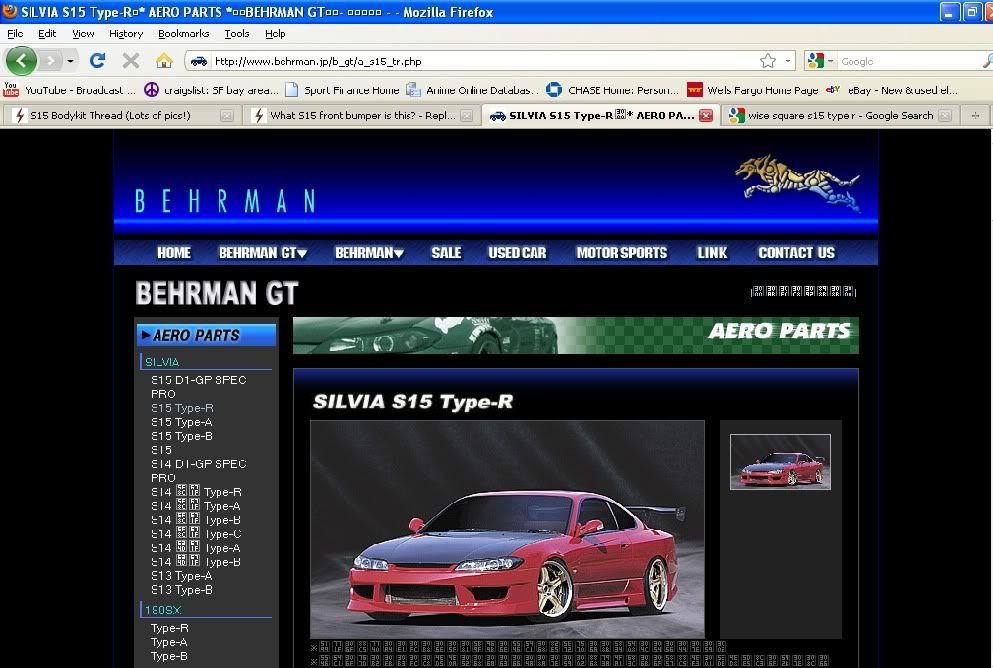Open CHASE Home bookmark
The height and width of the screenshot is (668, 993).
tap(612, 90)
